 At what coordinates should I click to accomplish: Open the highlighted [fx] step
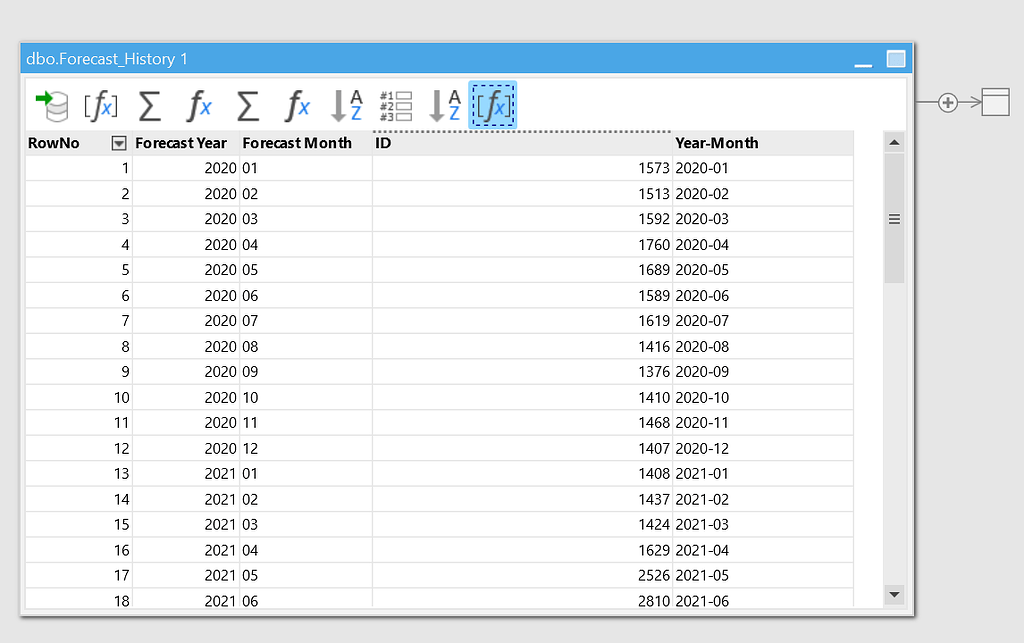tap(492, 105)
